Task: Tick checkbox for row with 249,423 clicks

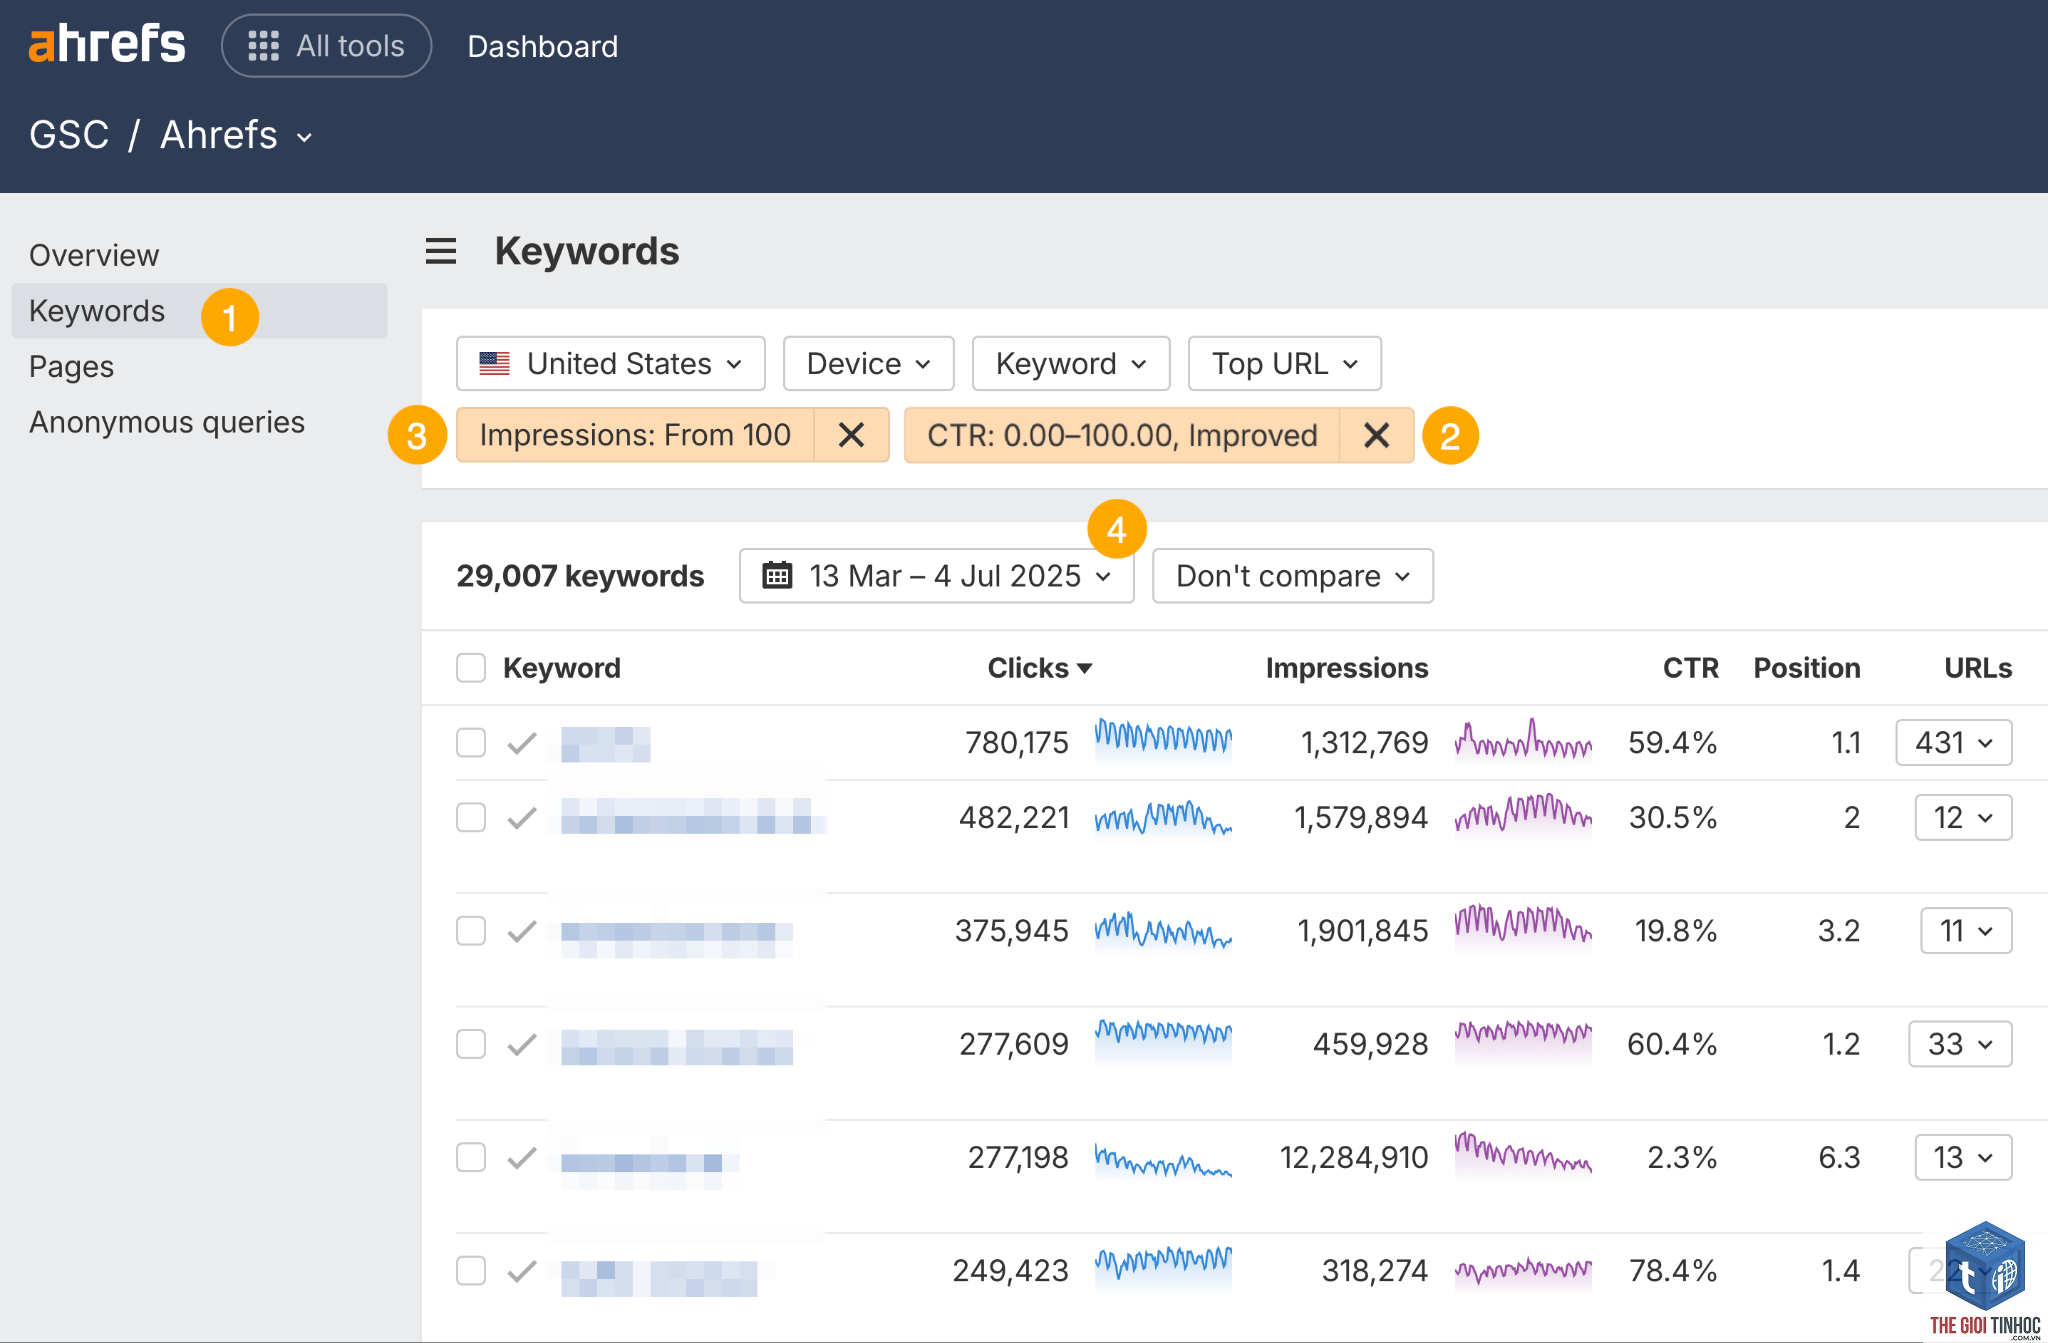Action: pyautogui.click(x=471, y=1271)
